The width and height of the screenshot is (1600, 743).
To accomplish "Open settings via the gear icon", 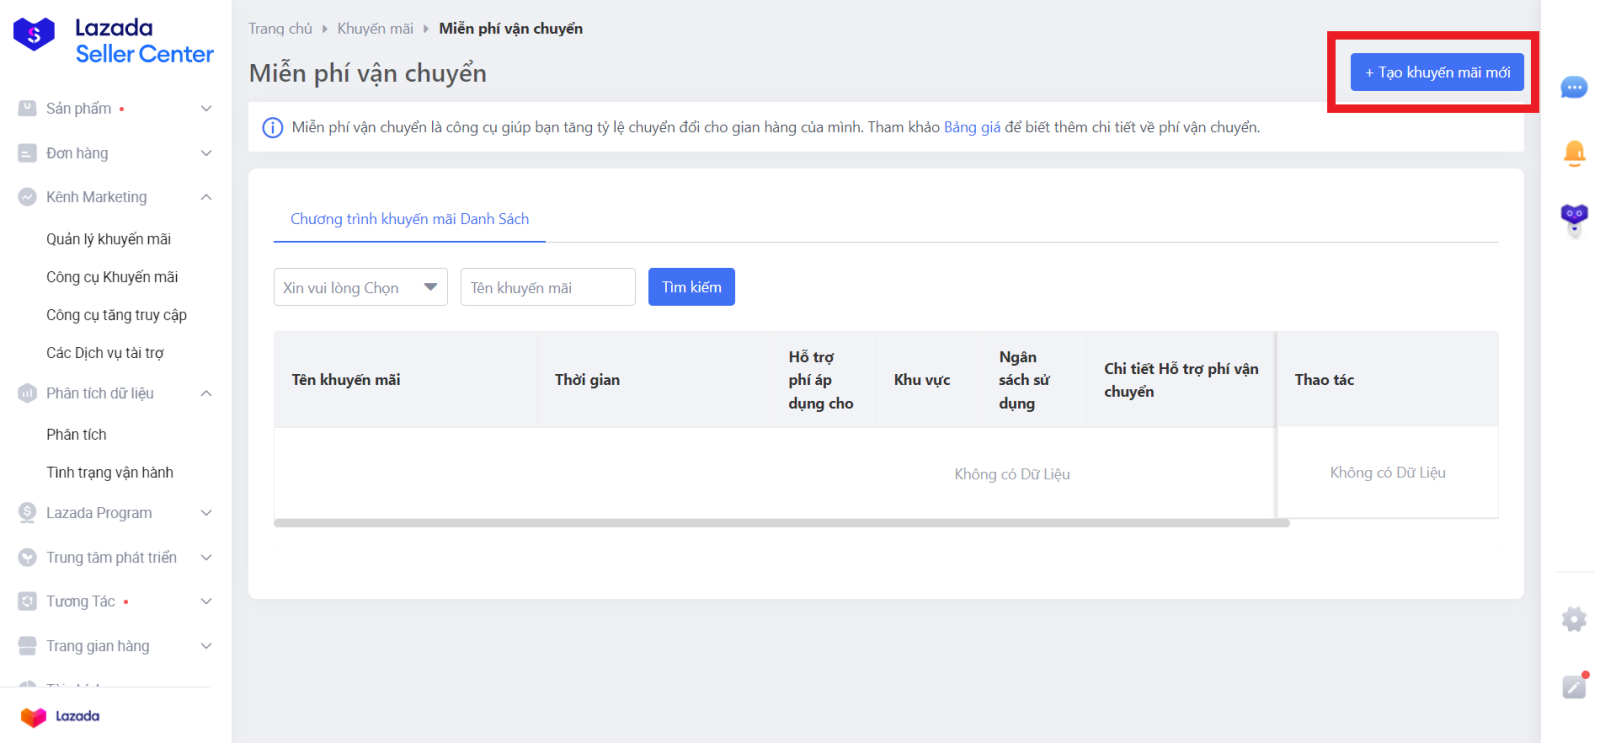I will pos(1574,620).
